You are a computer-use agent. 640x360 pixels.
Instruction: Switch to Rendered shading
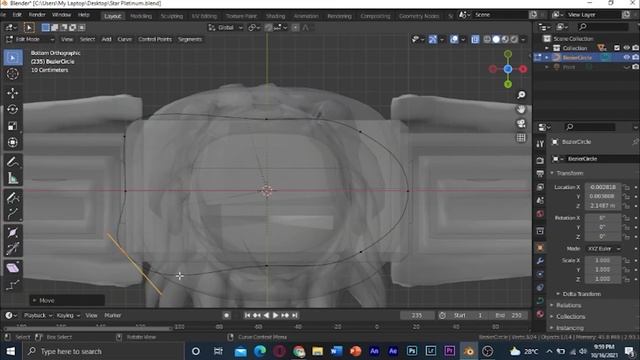(514, 40)
